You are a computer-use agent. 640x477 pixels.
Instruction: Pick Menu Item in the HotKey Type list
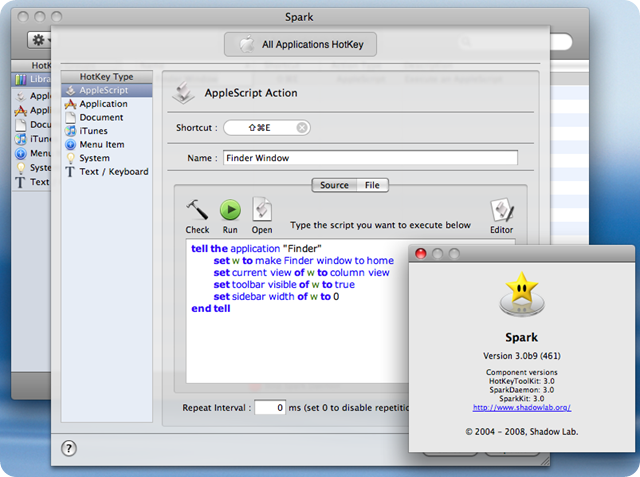(101, 144)
